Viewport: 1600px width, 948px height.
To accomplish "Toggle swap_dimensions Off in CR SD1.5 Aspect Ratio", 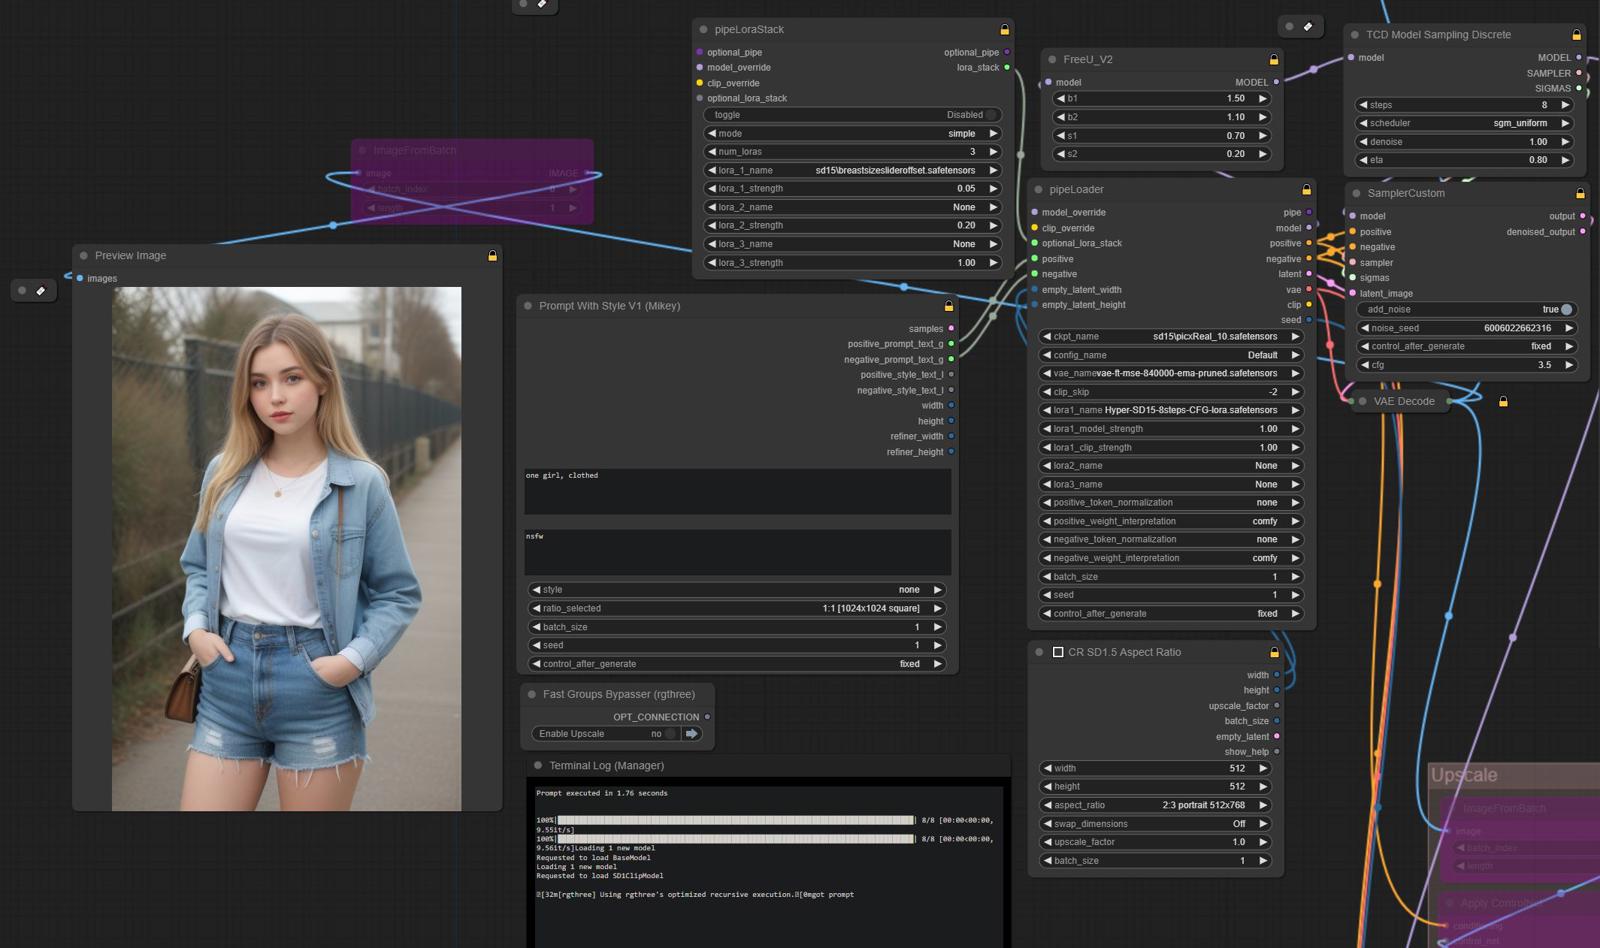I will (x=1155, y=824).
